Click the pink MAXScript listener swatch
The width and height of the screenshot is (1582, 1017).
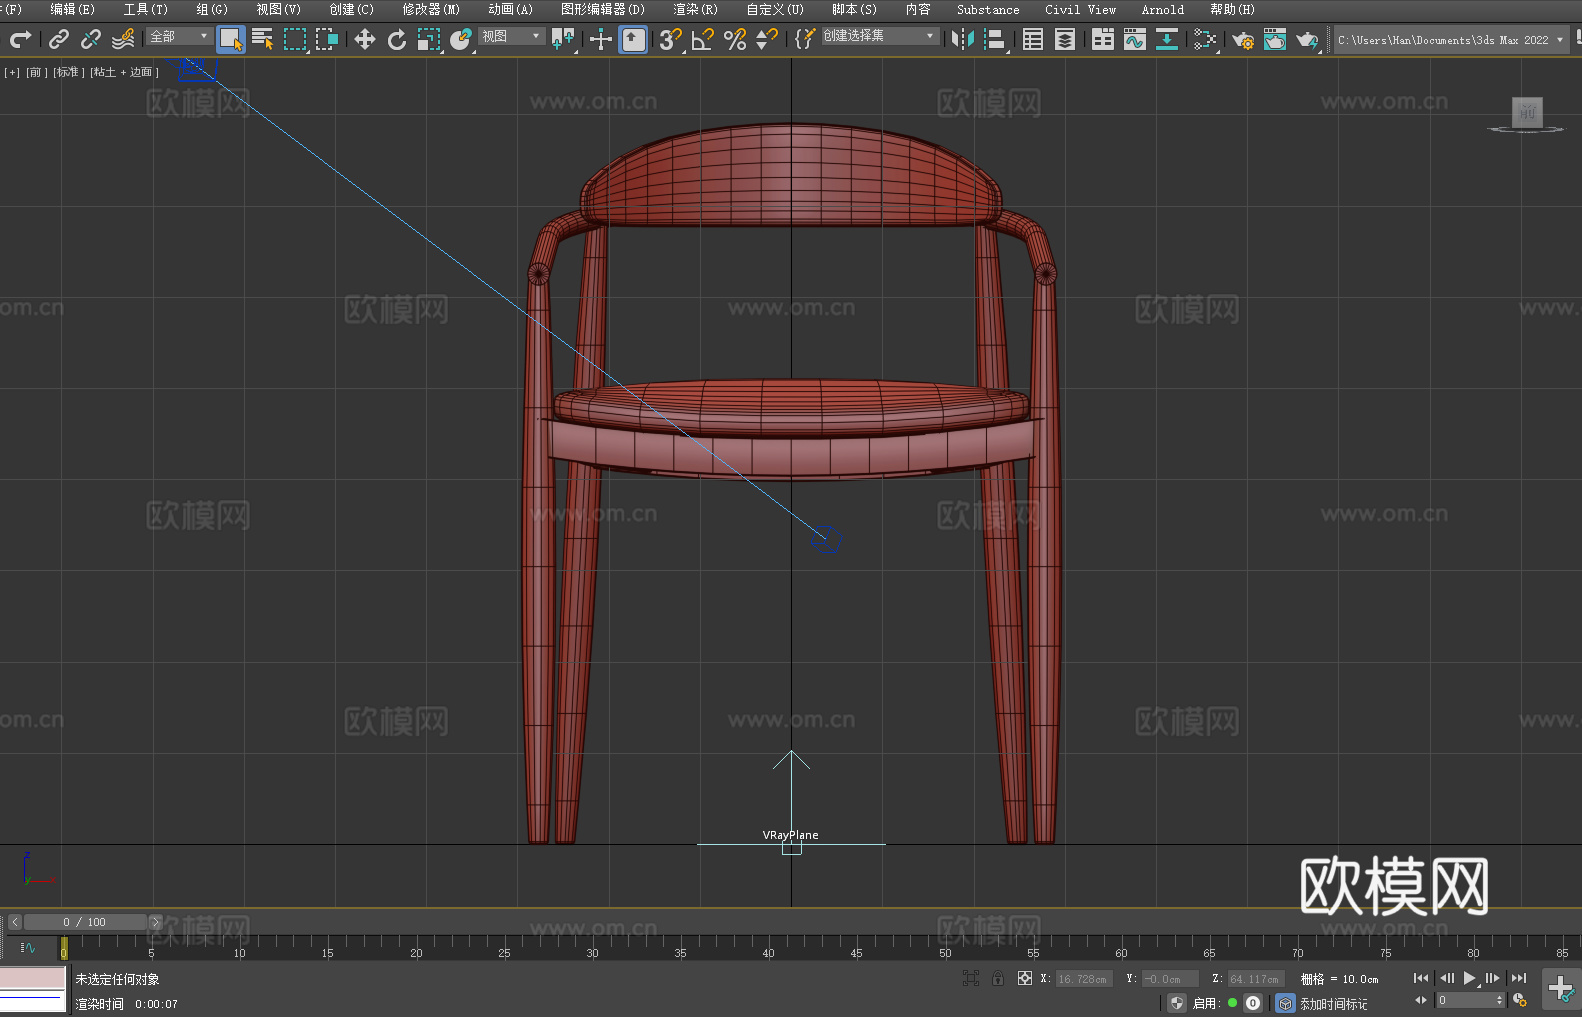[33, 978]
